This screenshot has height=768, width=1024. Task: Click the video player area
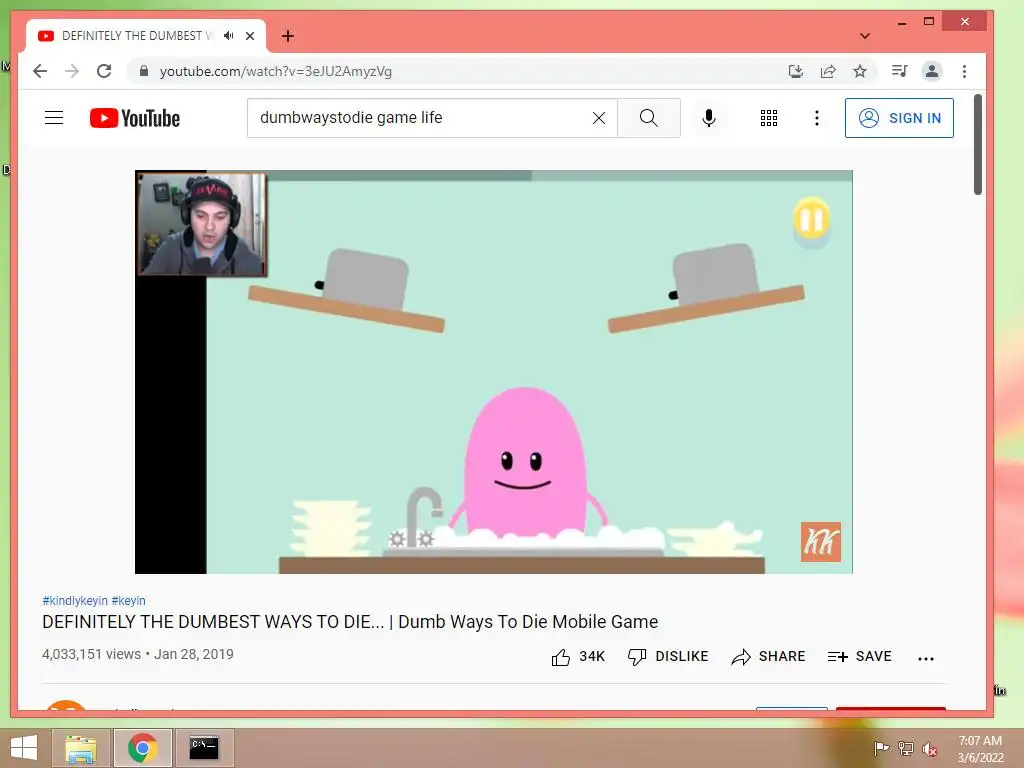pos(494,372)
